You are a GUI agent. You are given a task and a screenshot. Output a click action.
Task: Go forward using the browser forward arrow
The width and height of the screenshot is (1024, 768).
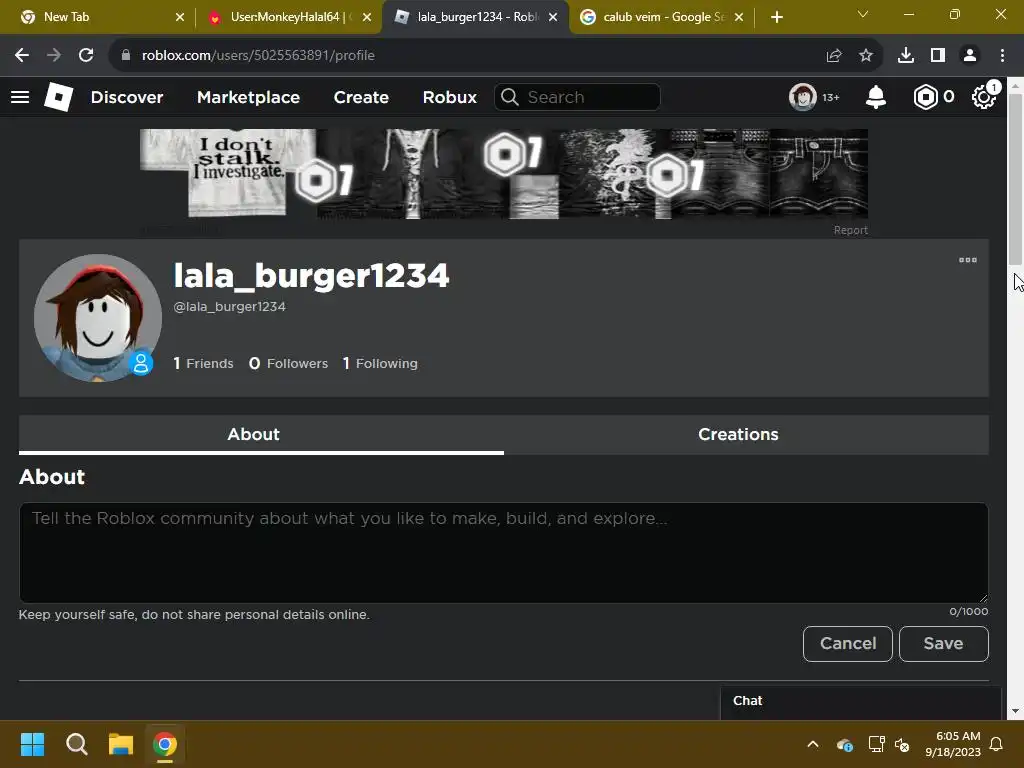54,56
